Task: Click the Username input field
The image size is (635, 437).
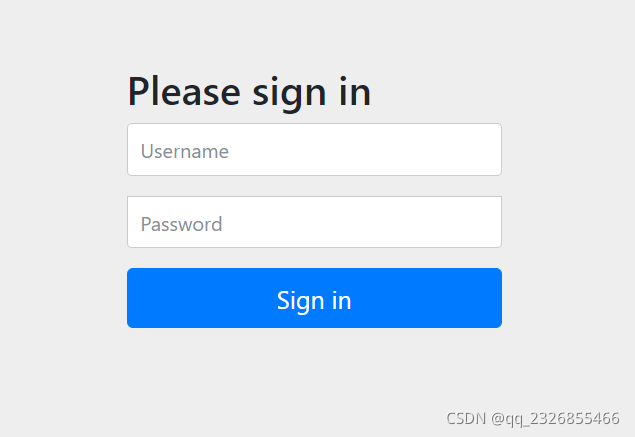Action: [x=314, y=149]
